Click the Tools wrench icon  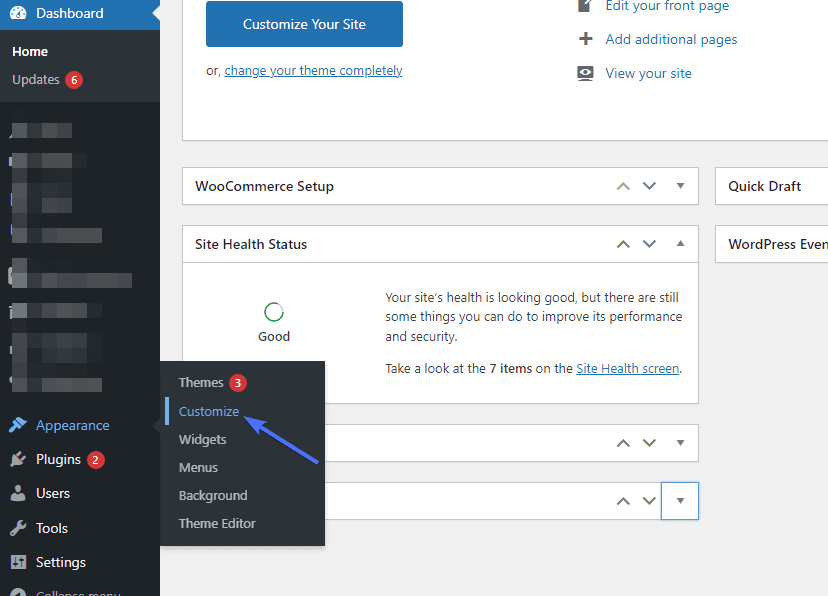click(x=18, y=528)
